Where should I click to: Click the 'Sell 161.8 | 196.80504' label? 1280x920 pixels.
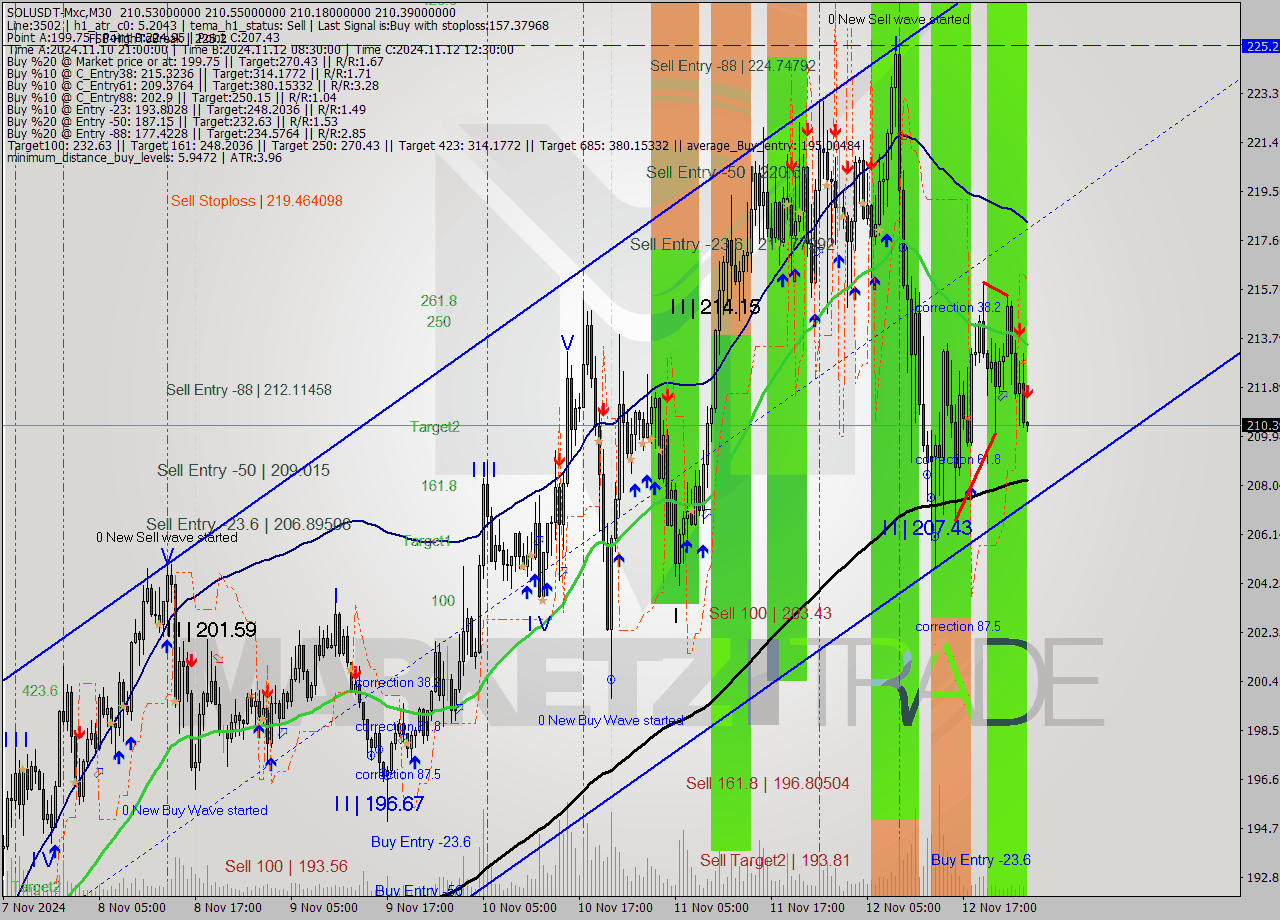(768, 783)
